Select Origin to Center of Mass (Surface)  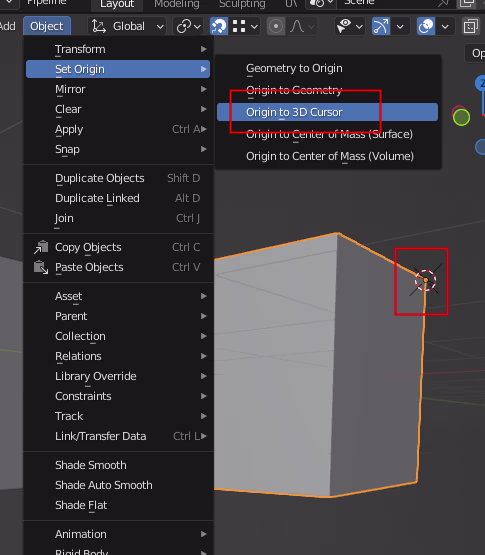click(327, 134)
